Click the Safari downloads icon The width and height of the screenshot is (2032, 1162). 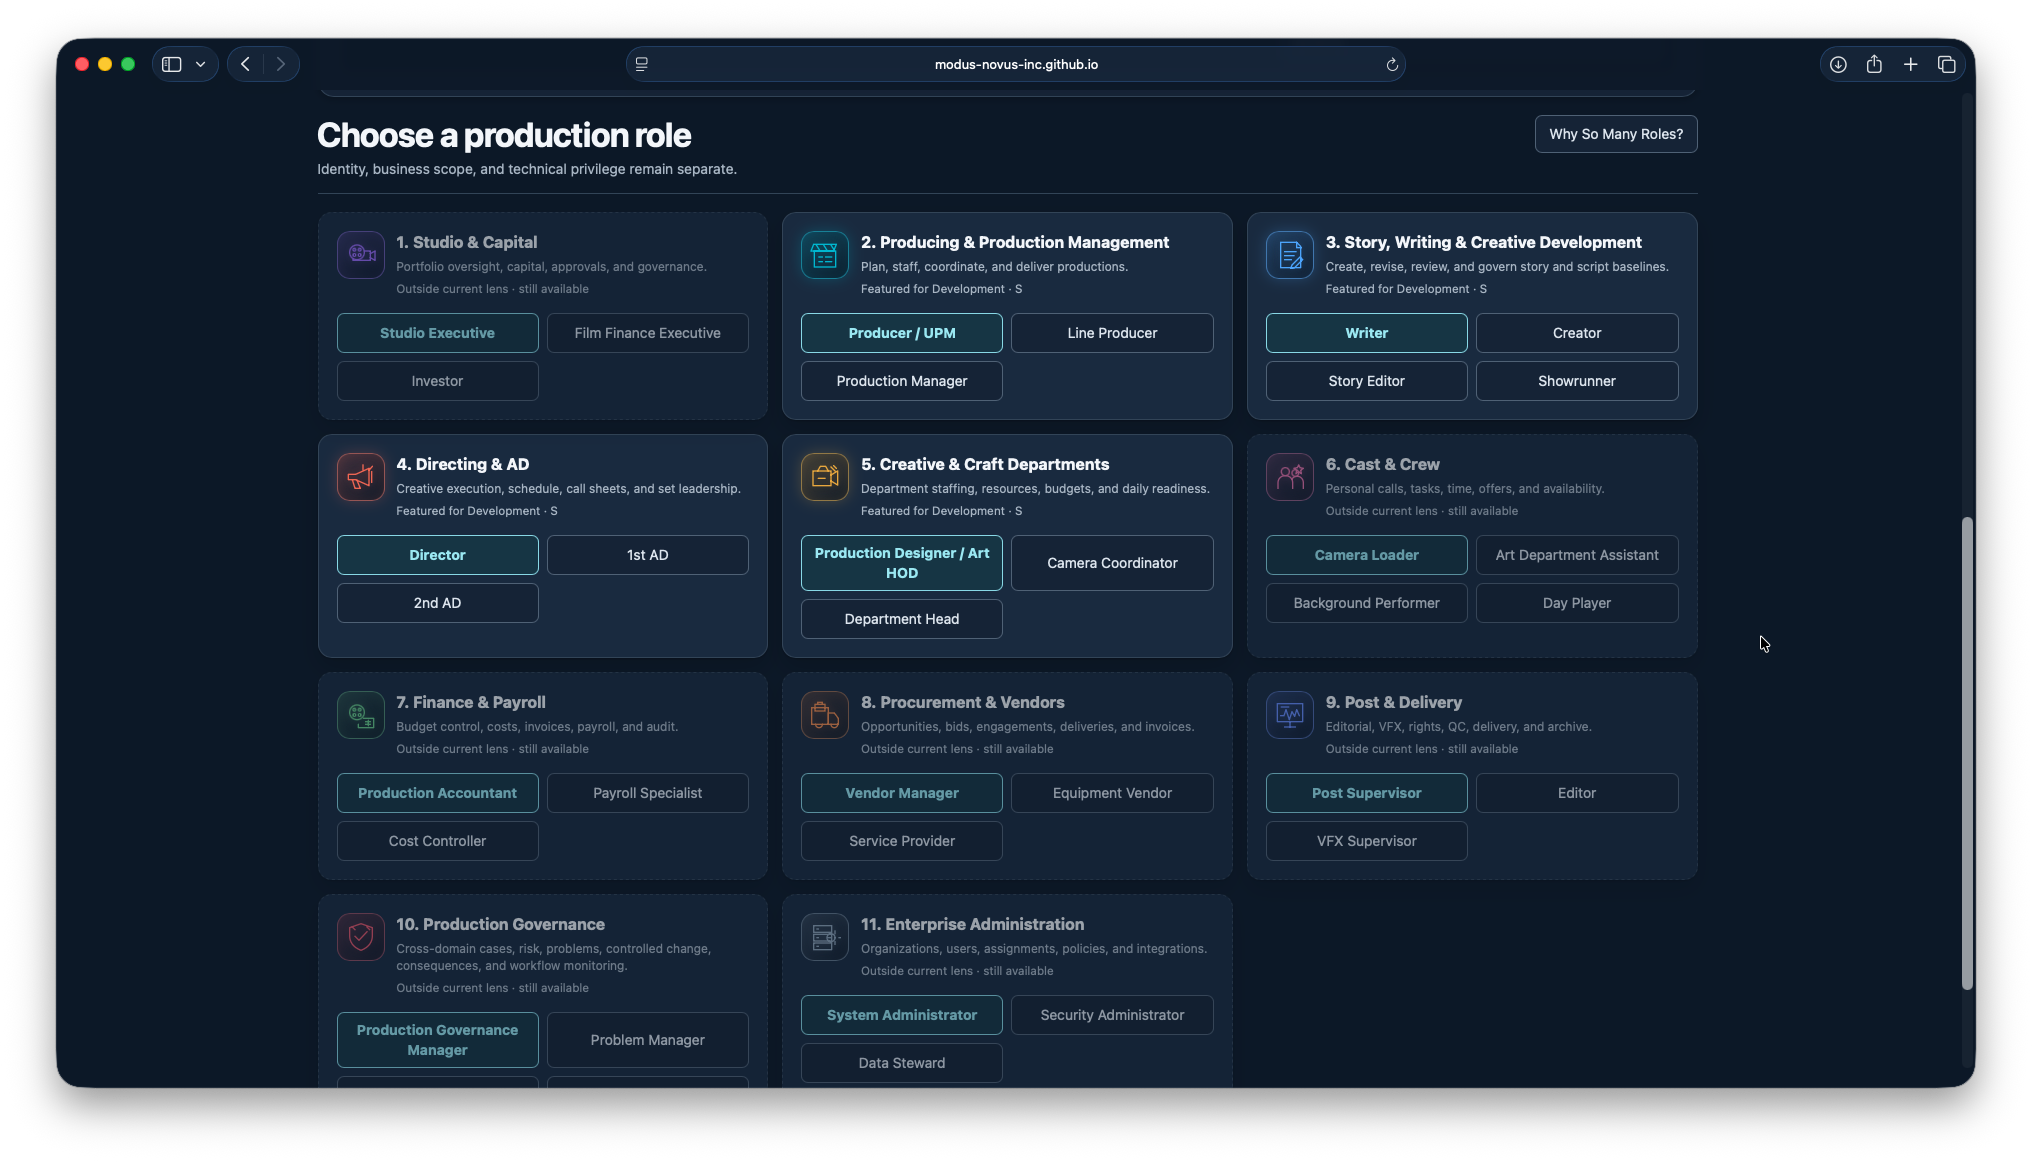click(1838, 64)
